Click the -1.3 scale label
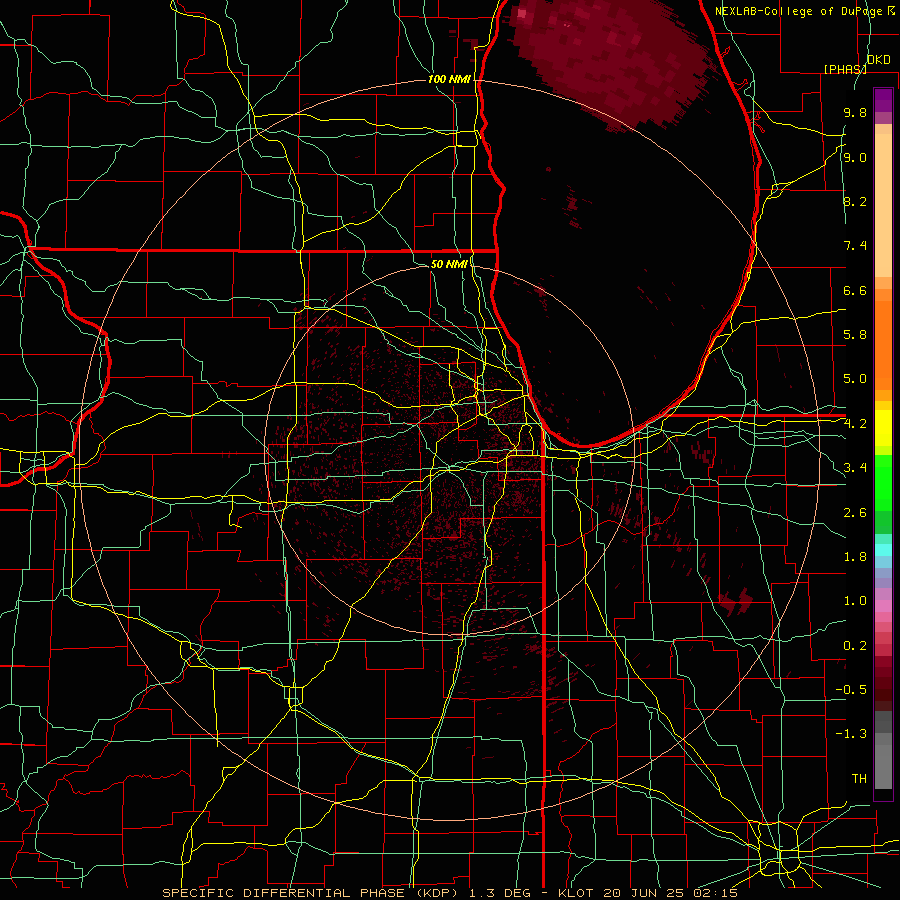 tap(851, 734)
